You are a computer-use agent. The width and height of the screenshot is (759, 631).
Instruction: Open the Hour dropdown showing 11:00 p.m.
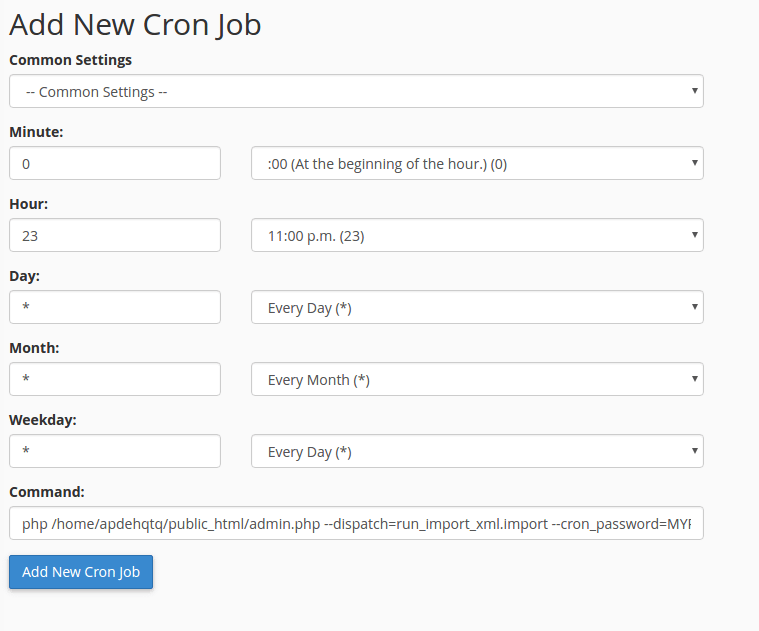click(477, 235)
